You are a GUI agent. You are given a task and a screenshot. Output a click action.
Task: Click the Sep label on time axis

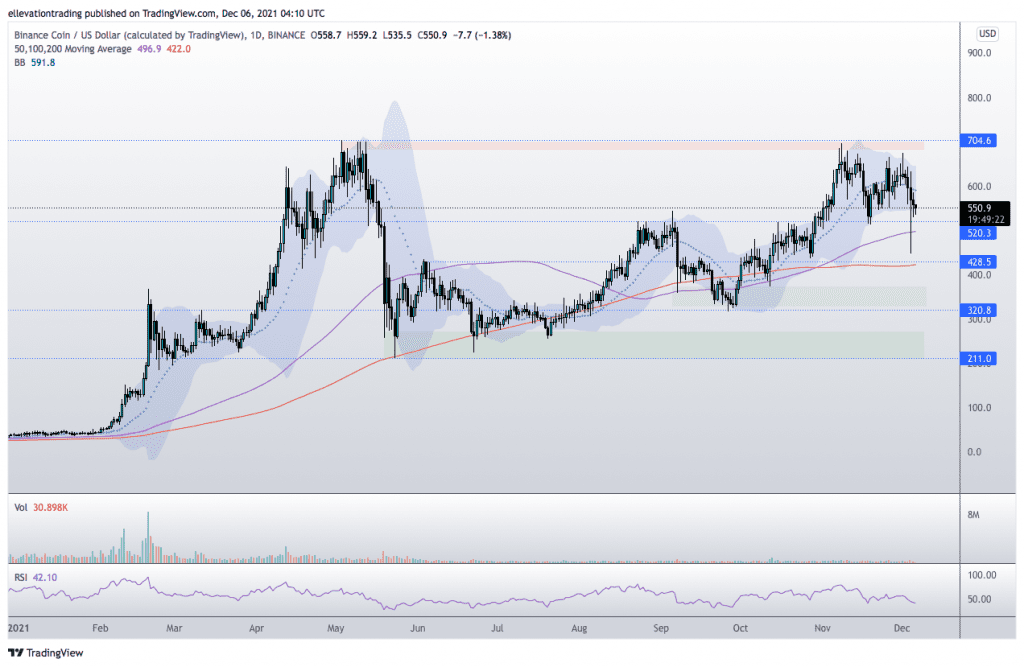click(661, 628)
